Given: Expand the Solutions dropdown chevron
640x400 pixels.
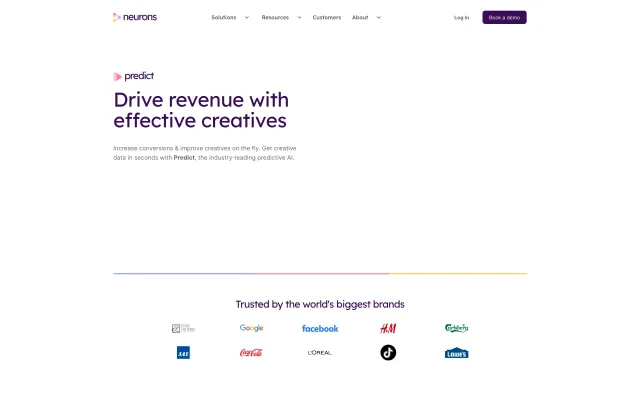Looking at the screenshot, I should coord(247,18).
